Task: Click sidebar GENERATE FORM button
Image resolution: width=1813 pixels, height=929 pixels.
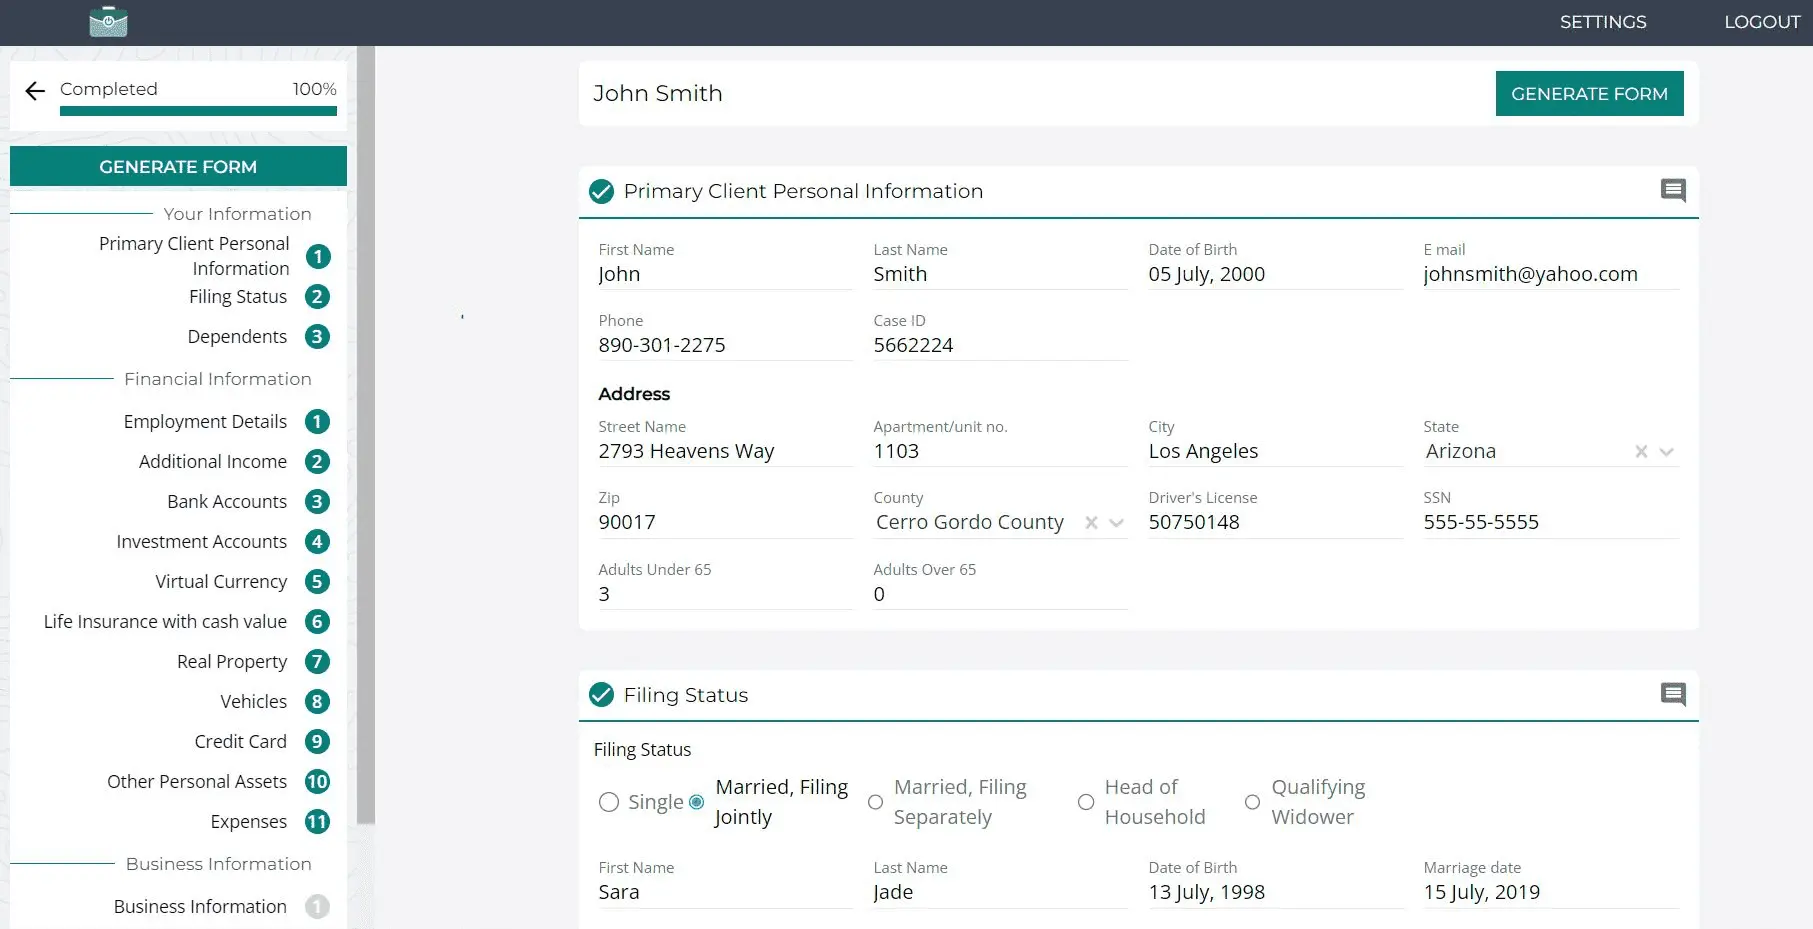Action: pos(178,166)
